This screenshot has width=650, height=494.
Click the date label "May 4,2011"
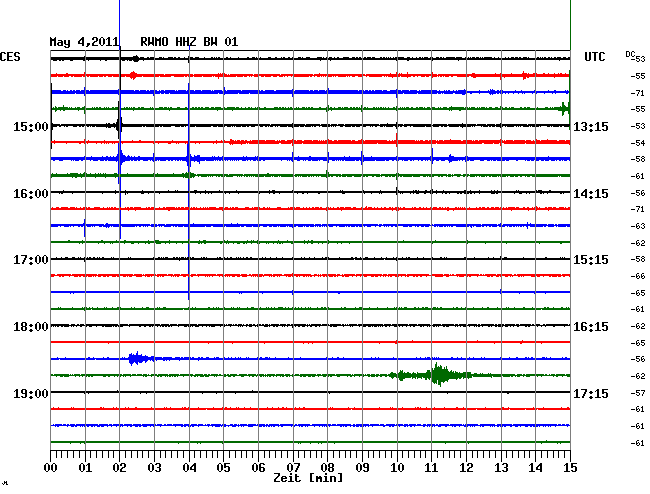(x=85, y=42)
